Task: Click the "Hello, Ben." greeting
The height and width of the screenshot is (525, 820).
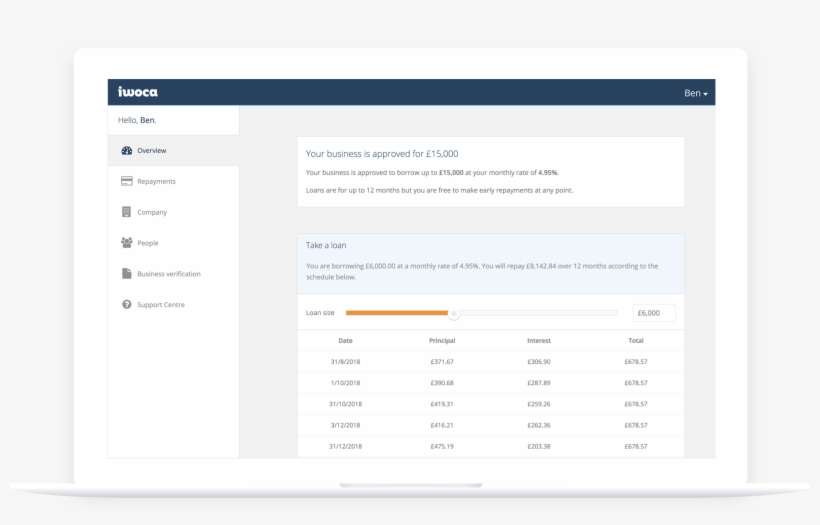Action: pos(137,120)
